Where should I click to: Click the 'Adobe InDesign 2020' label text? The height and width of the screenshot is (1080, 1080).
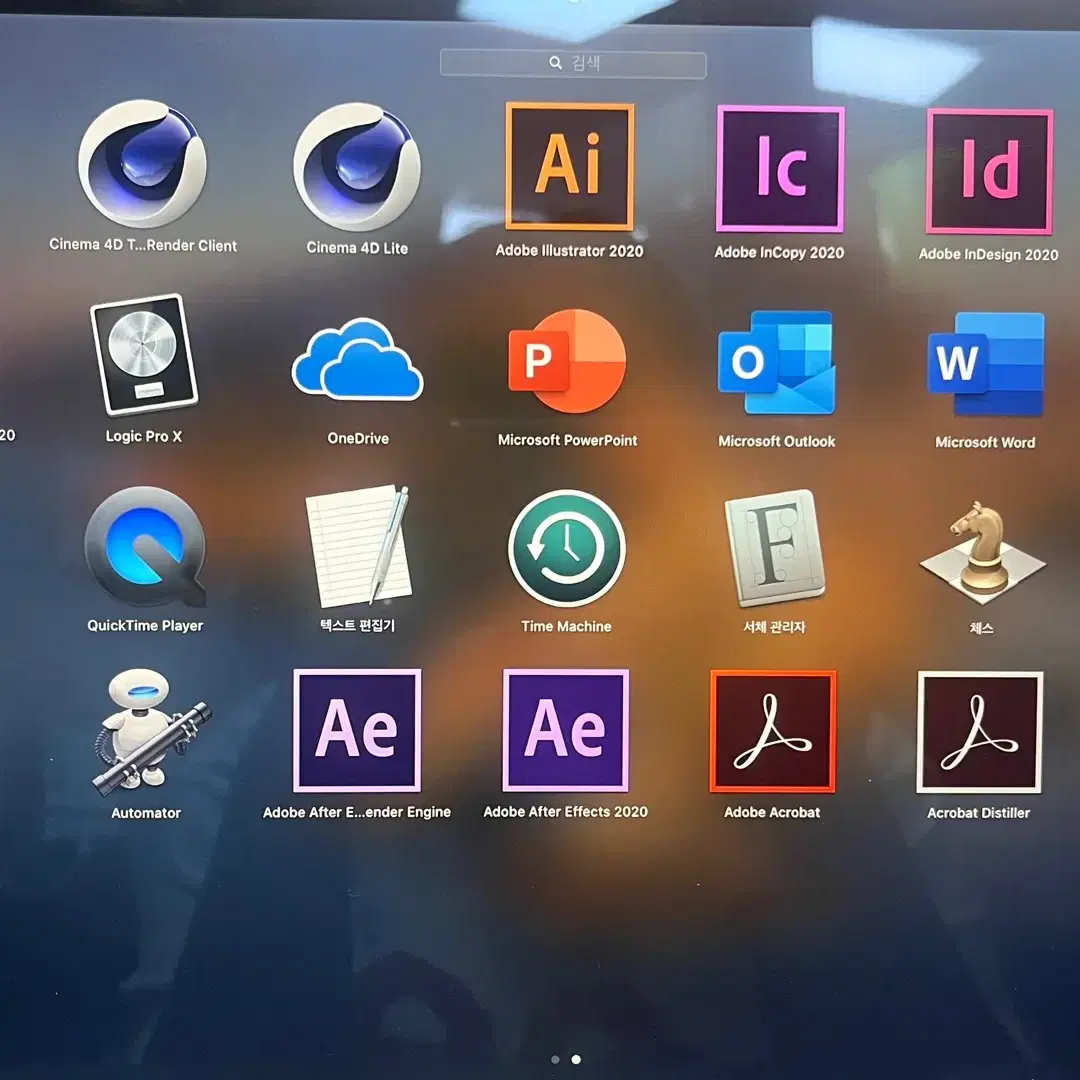click(x=988, y=254)
